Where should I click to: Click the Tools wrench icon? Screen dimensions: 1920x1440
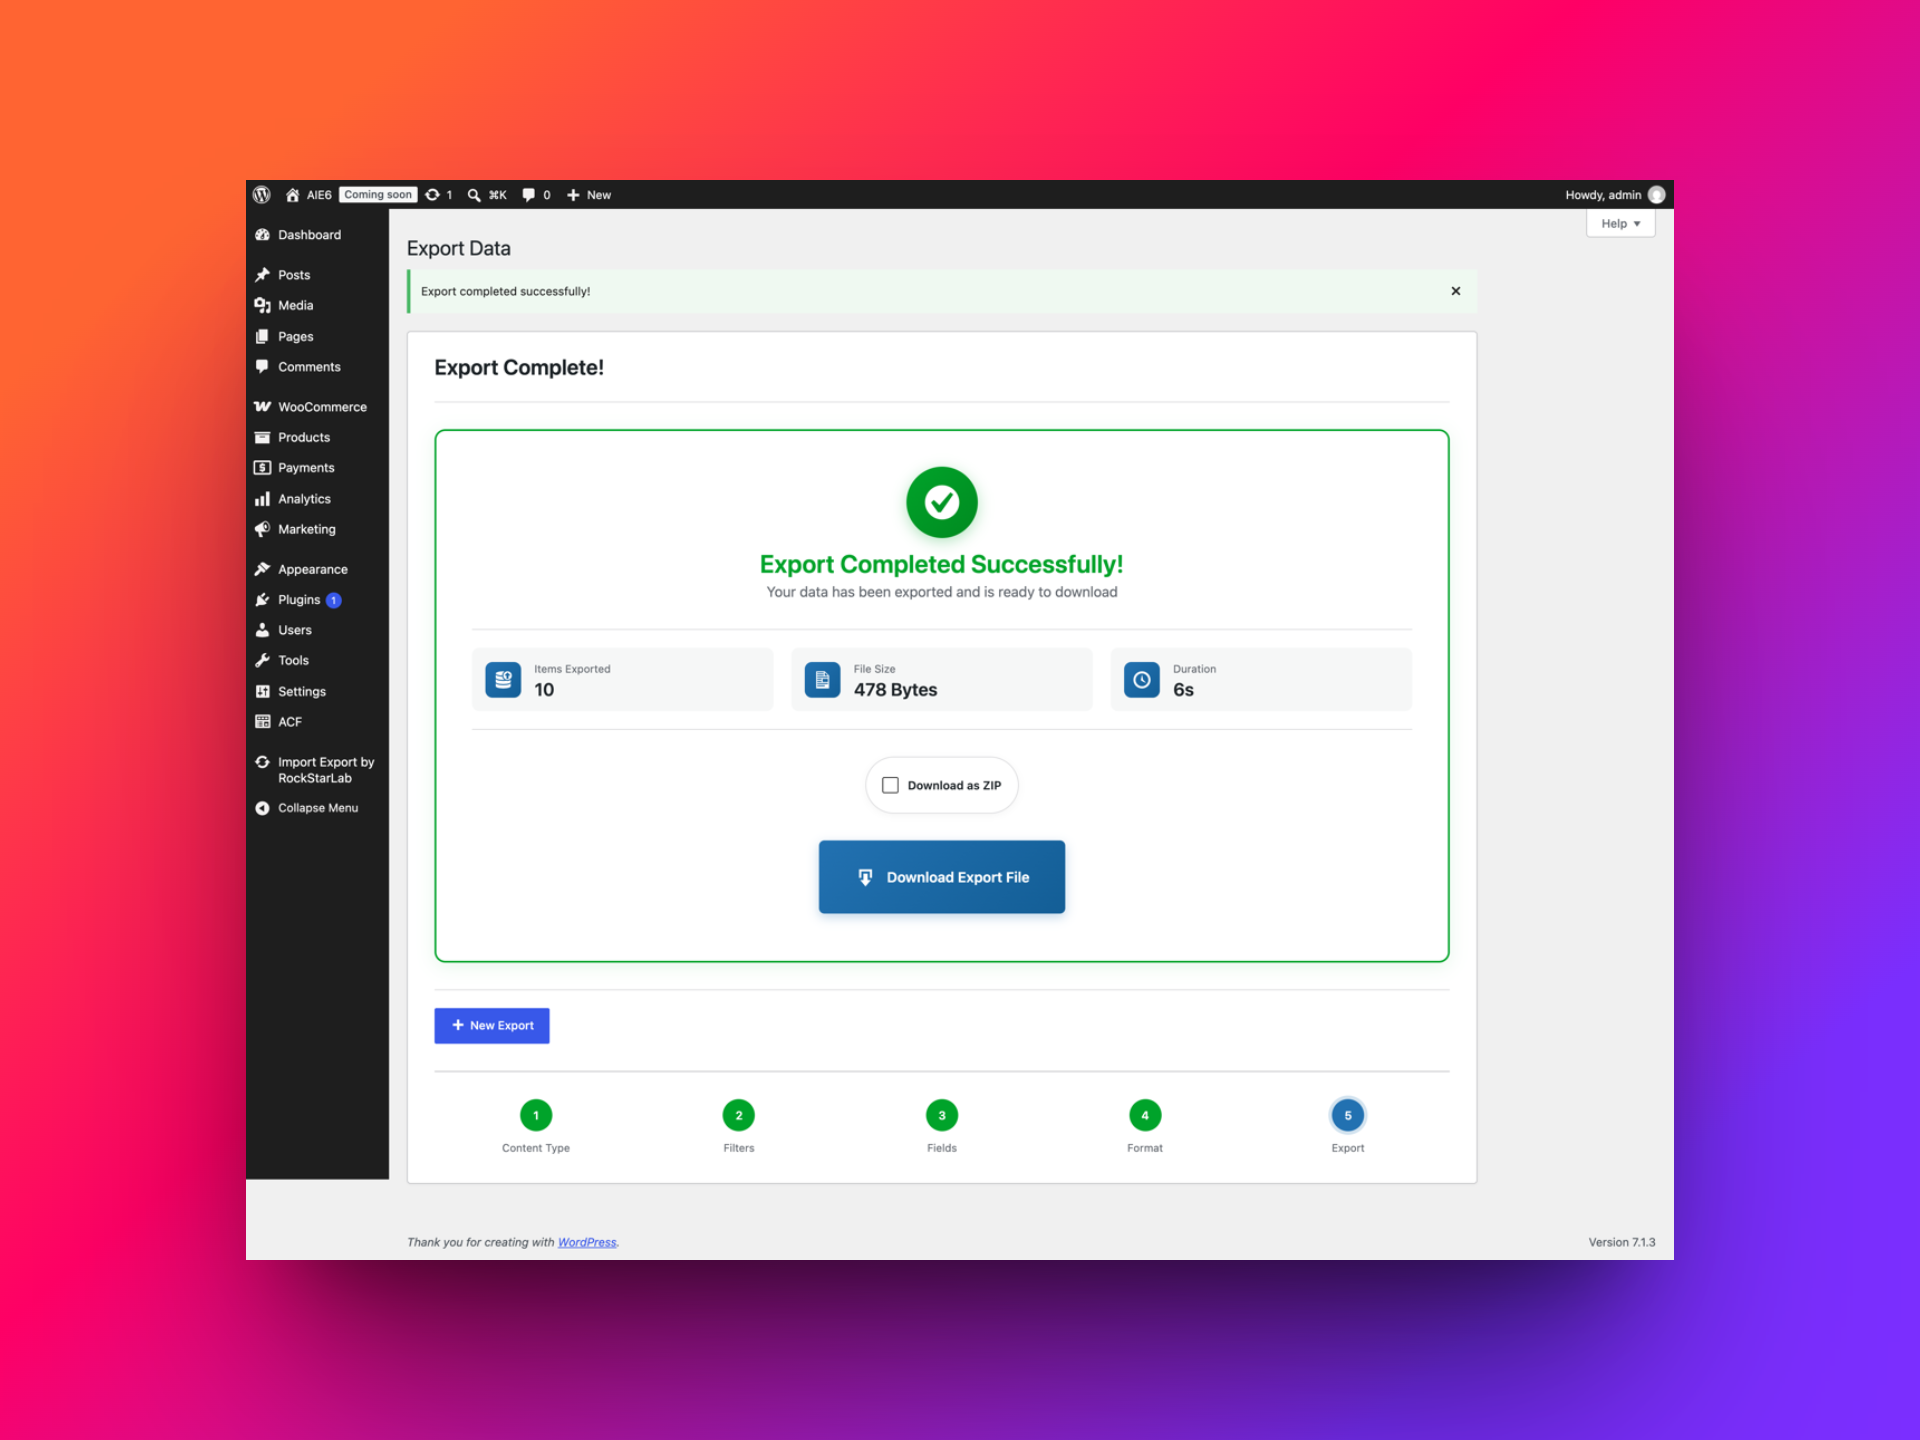pyautogui.click(x=262, y=660)
